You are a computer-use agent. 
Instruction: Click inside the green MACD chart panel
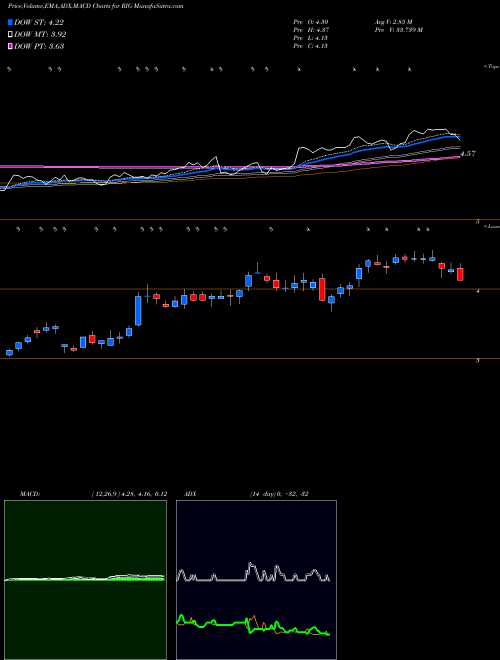coord(85,580)
